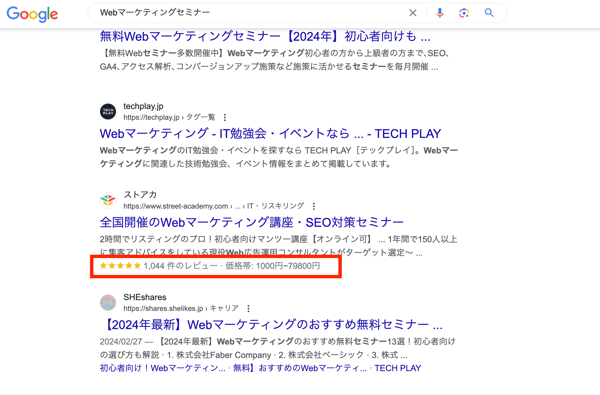Open more options for SHEshares result
600x395 pixels.
[248, 308]
